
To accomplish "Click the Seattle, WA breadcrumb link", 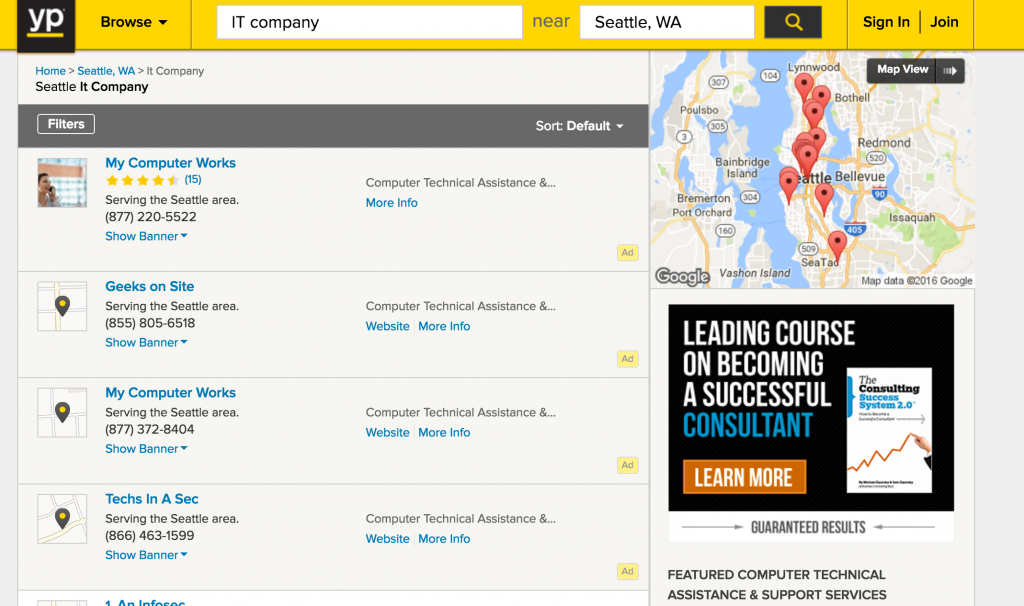I will pos(106,71).
